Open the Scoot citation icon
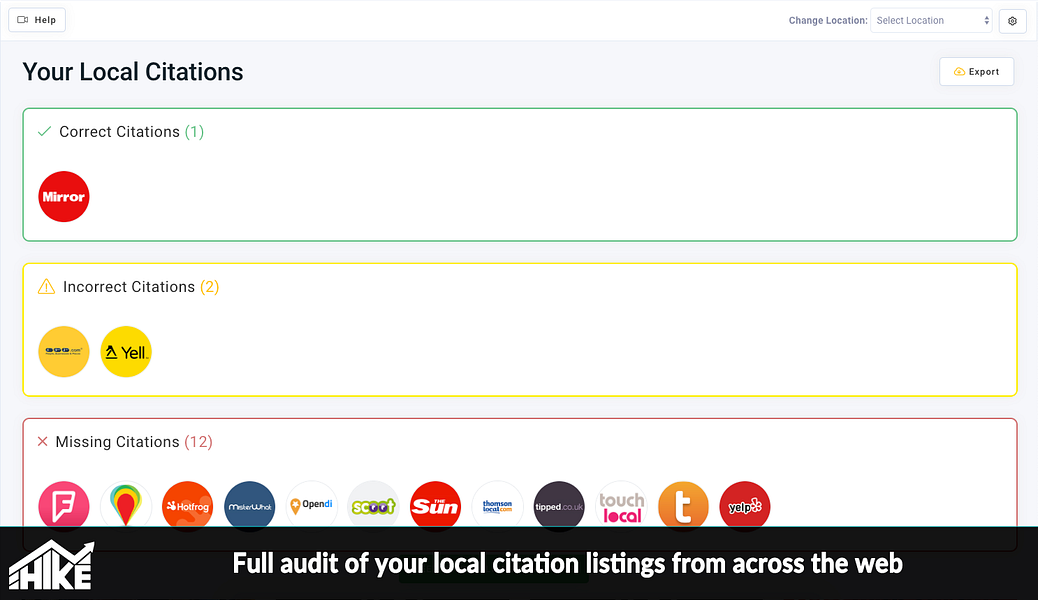1038x600 pixels. 373,506
